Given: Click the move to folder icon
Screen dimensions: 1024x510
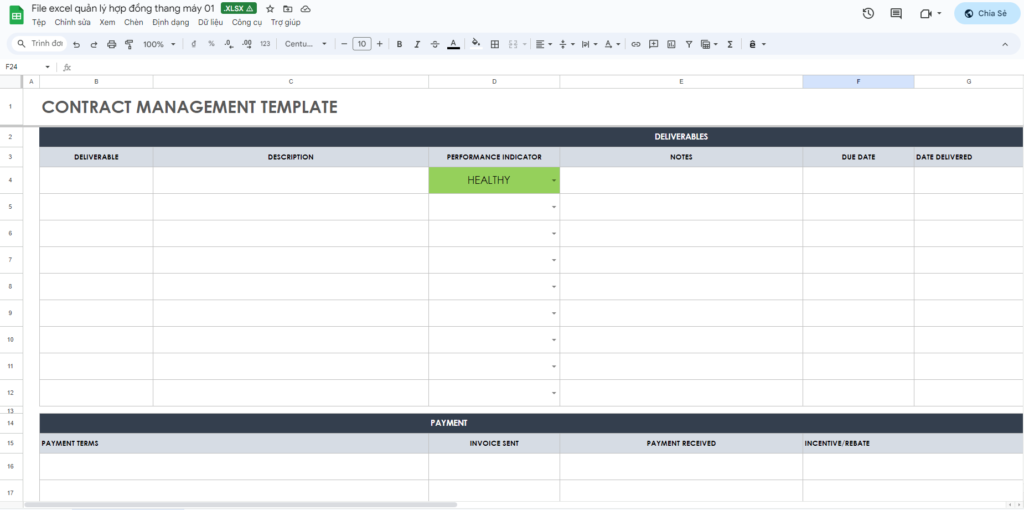Looking at the screenshot, I should click(x=287, y=8).
